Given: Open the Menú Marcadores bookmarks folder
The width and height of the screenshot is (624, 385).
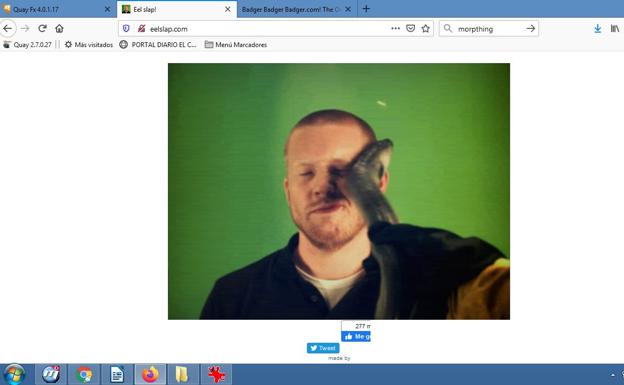Looking at the screenshot, I should pos(236,45).
